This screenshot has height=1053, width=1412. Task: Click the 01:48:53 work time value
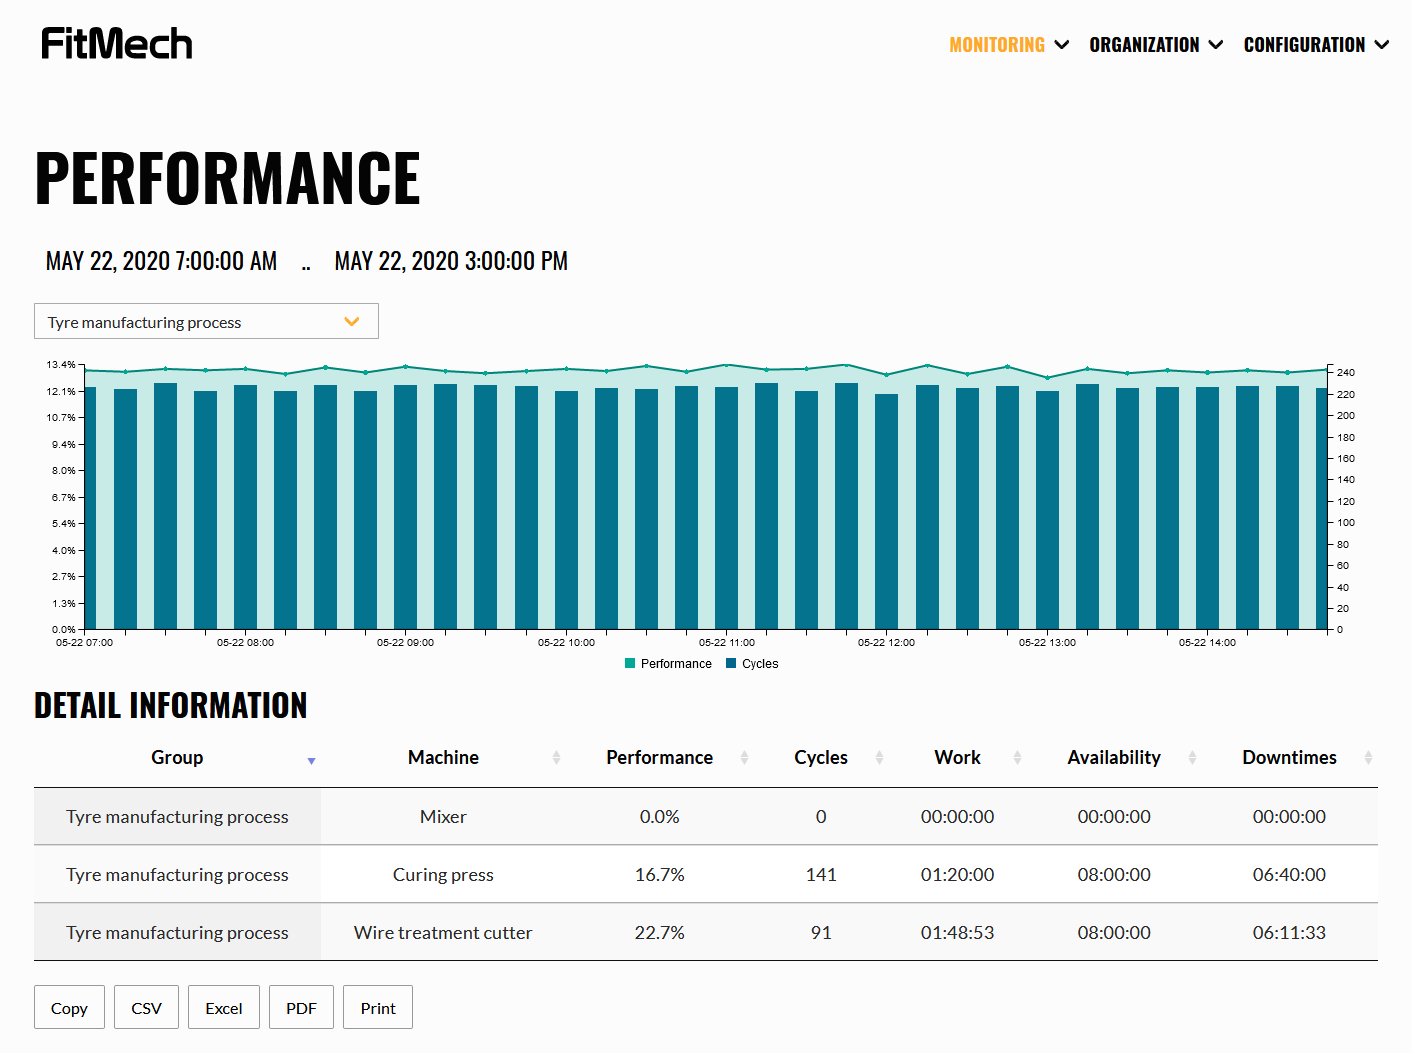958,933
